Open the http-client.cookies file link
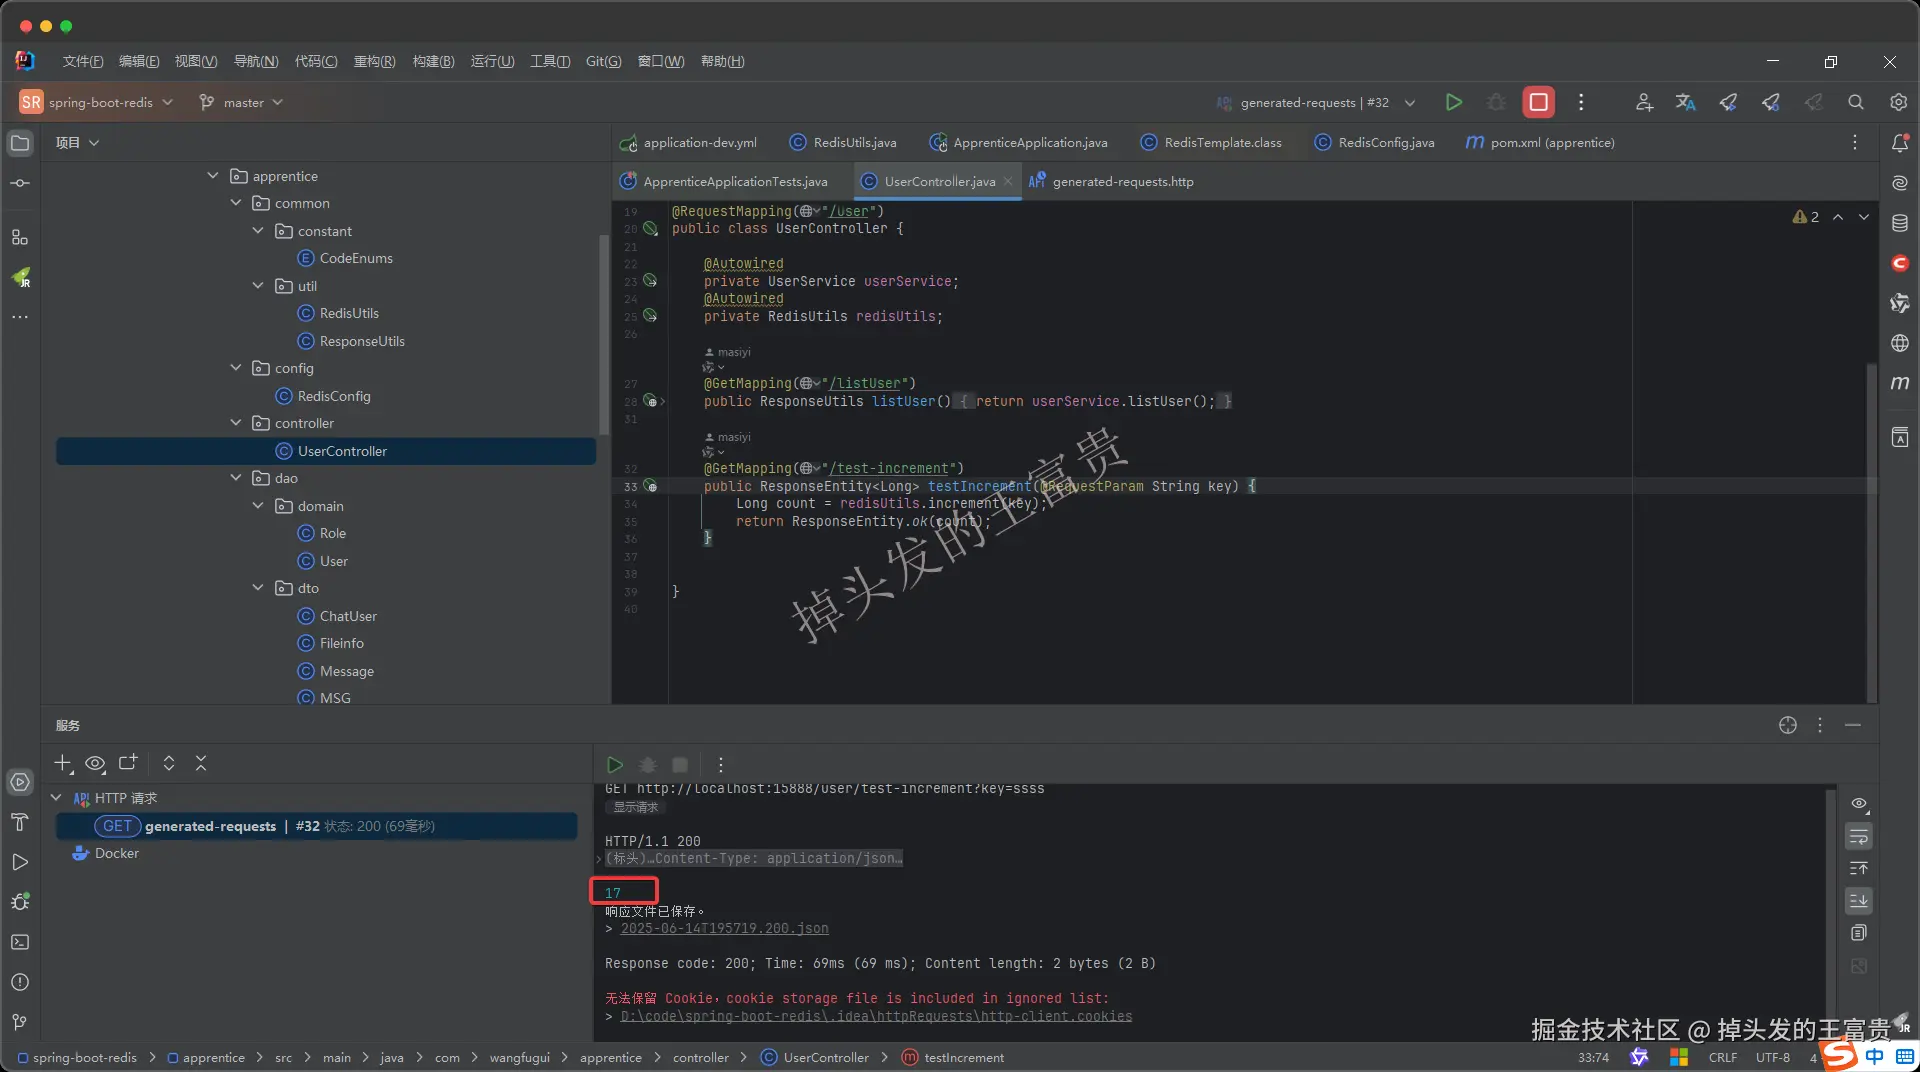Screen dimensions: 1920x1072 [876, 1016]
